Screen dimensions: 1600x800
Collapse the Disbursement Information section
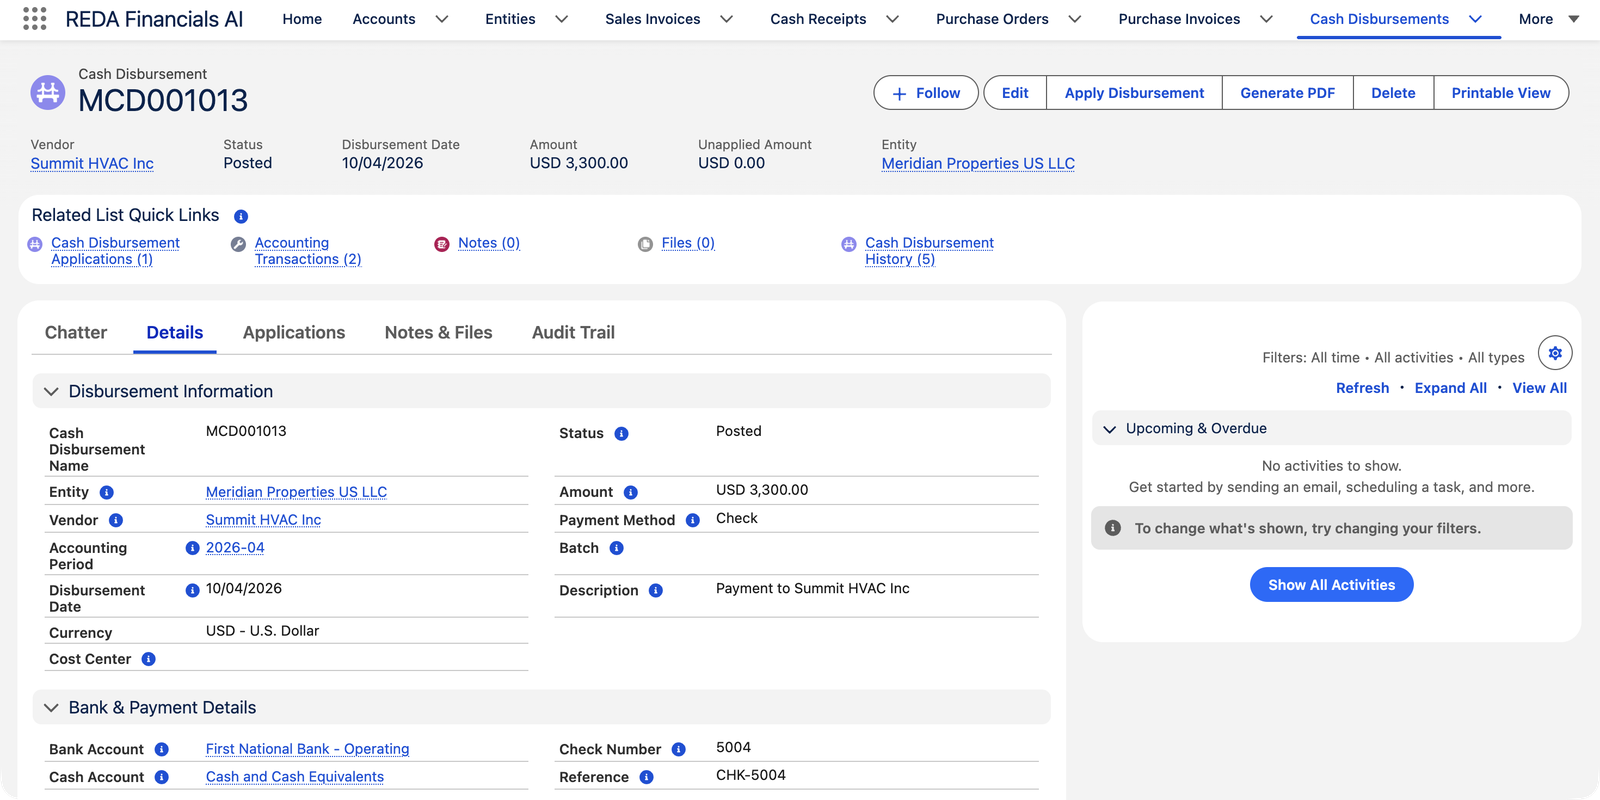point(51,392)
